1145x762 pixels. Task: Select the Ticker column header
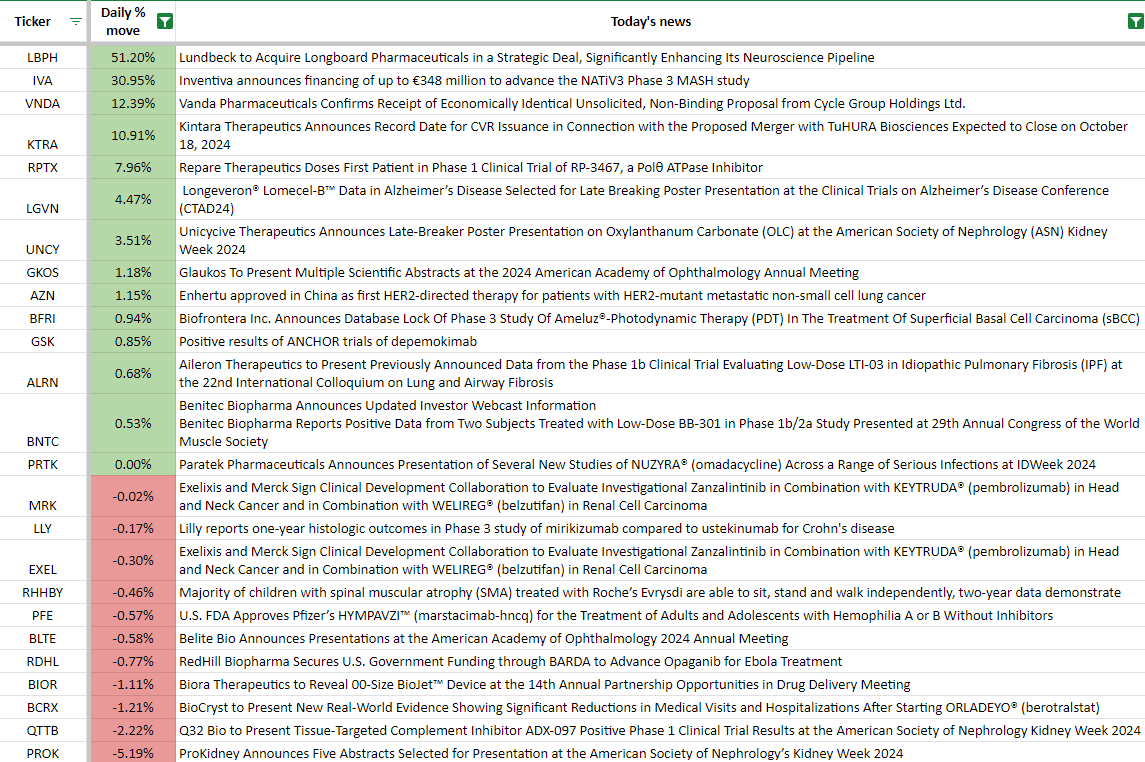pos(43,21)
